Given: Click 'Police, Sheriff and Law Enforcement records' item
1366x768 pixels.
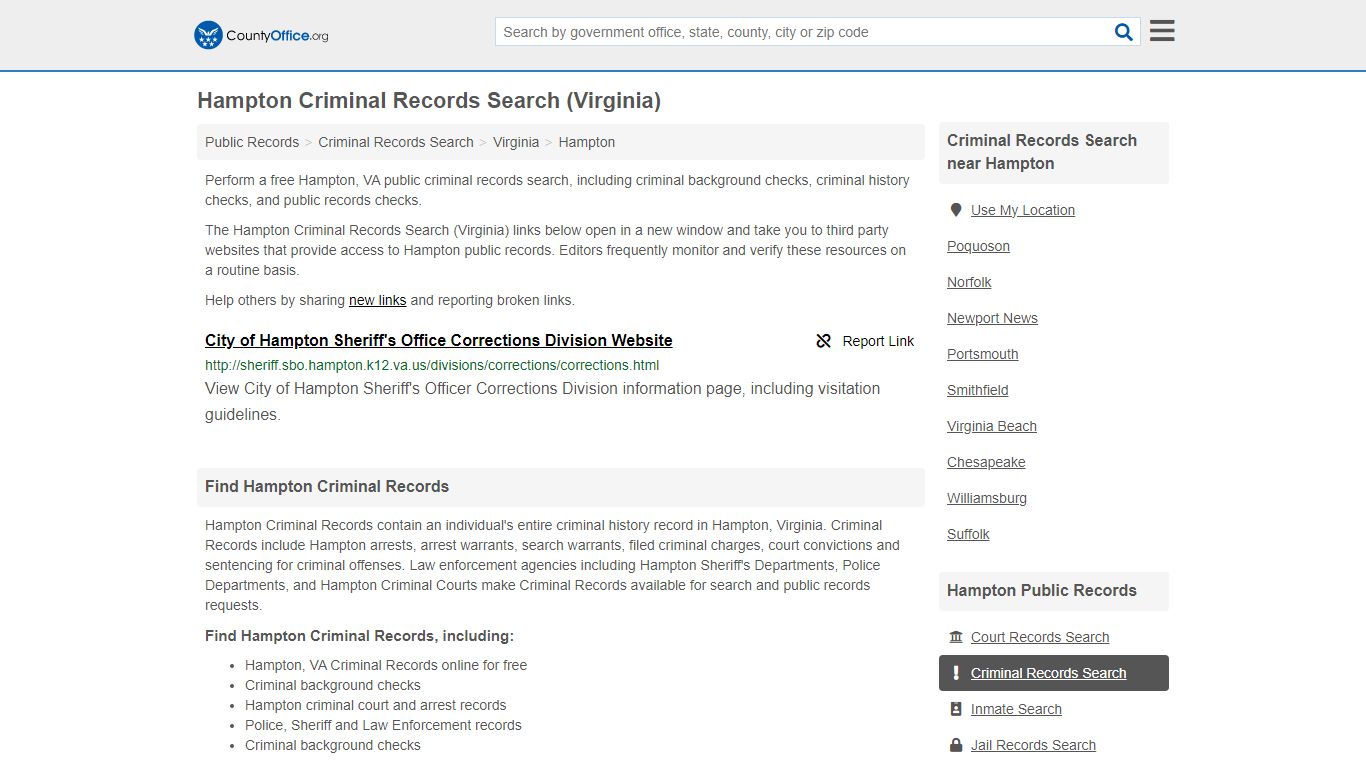Looking at the screenshot, I should 383,725.
